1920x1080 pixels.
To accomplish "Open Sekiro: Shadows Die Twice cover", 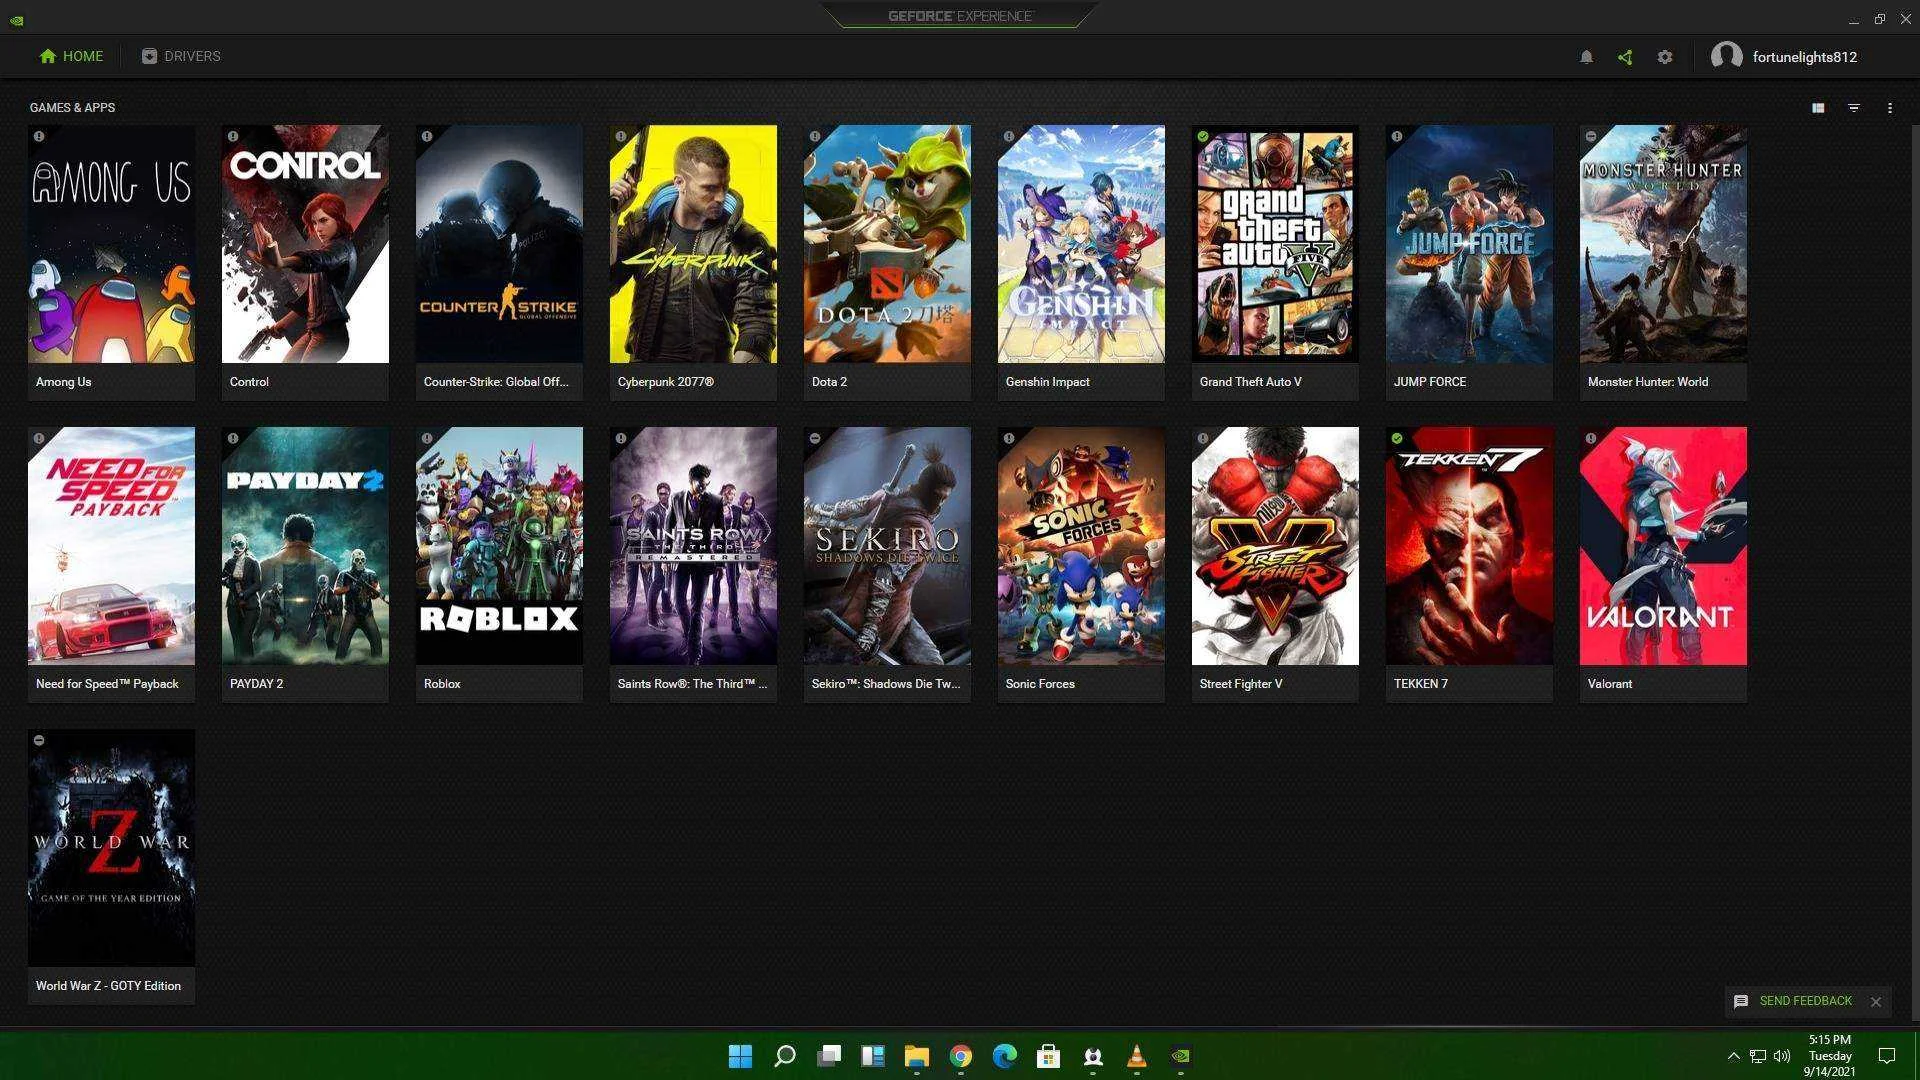I will coord(887,546).
